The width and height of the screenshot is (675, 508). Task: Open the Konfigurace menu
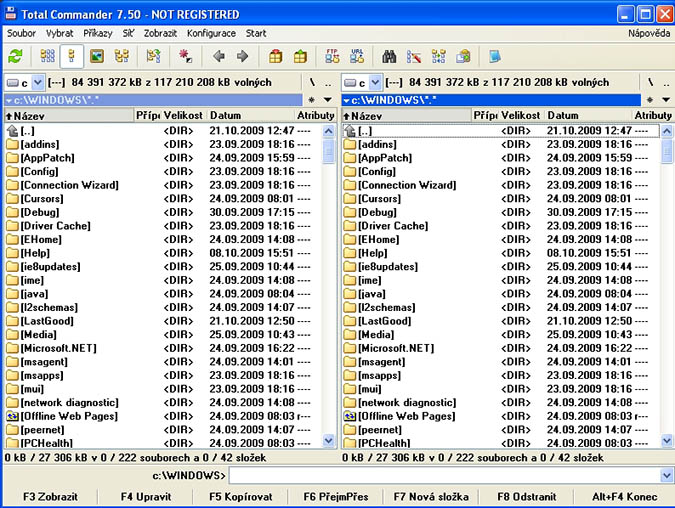[211, 33]
